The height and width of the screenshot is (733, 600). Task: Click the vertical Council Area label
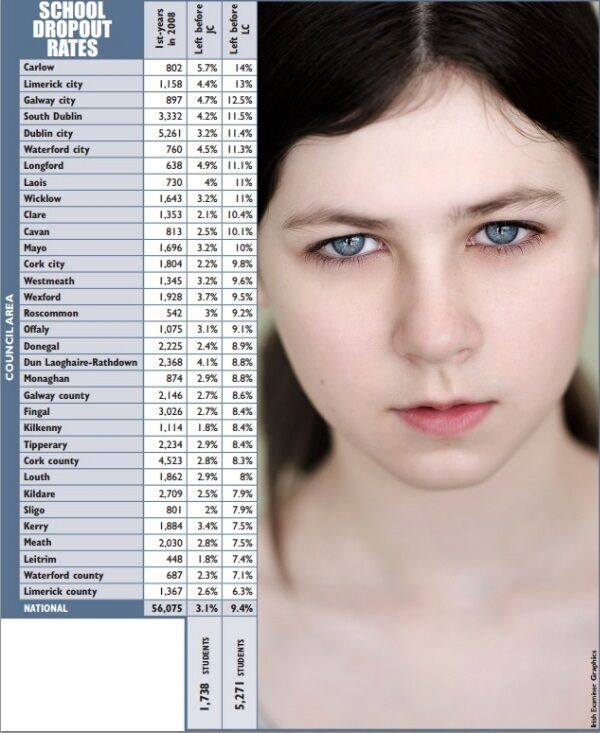click(9, 337)
